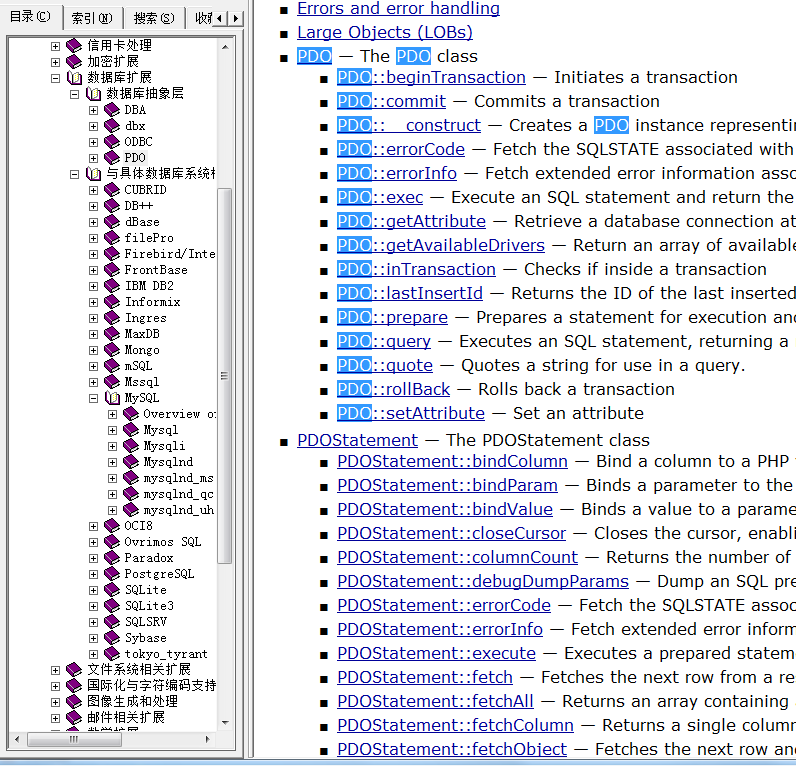This screenshot has width=796, height=766.
Task: Click the book icon next to FrontBase
Action: 112,270
